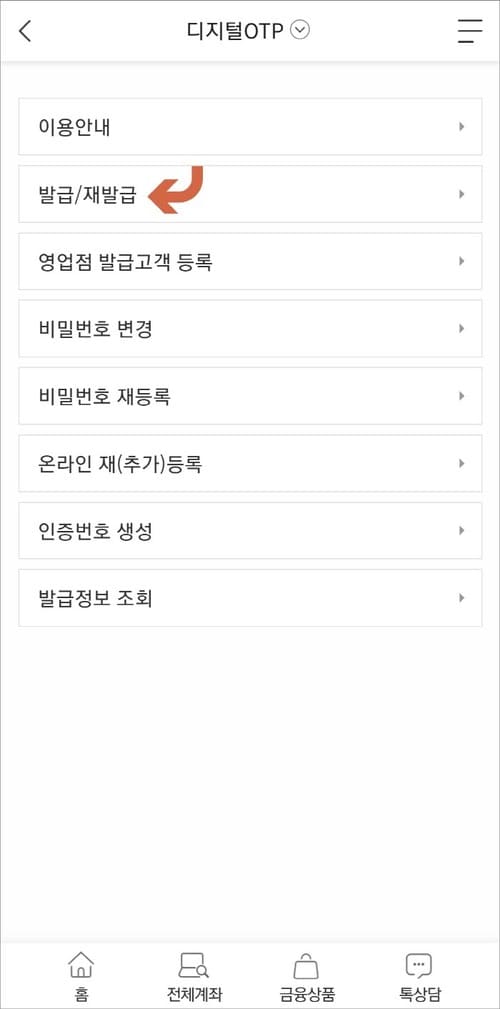Open the 톡상담 chat bubble icon
Screen dimensions: 500x1009
click(x=419, y=965)
